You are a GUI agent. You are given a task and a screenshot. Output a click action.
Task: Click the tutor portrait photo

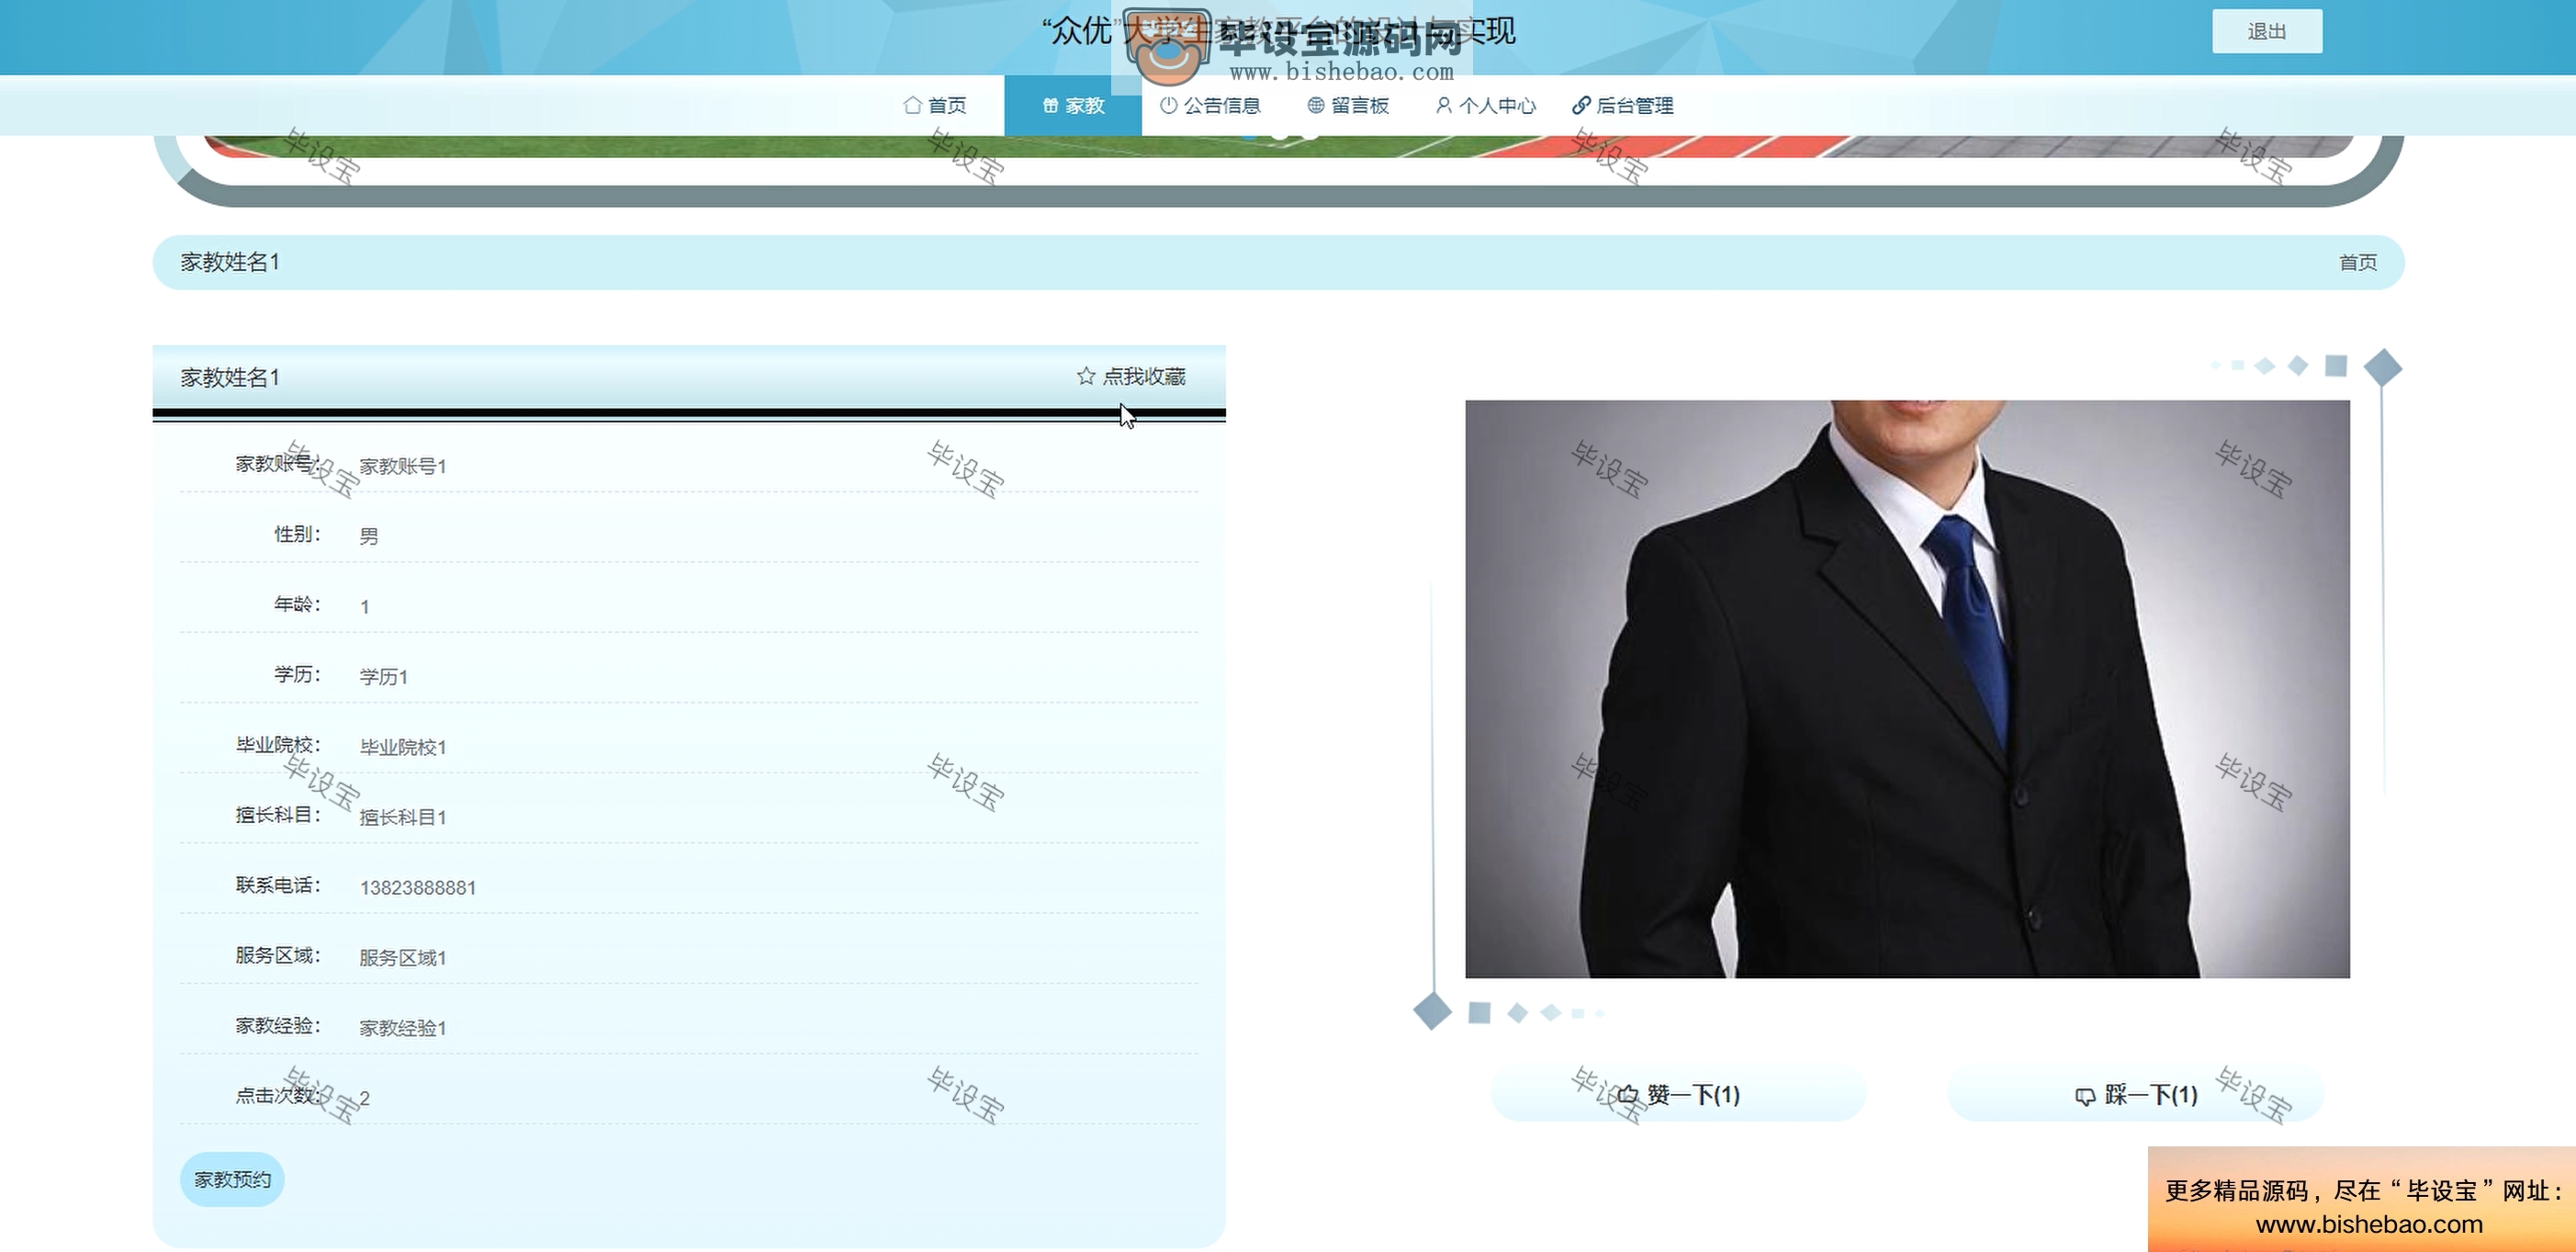1907,689
